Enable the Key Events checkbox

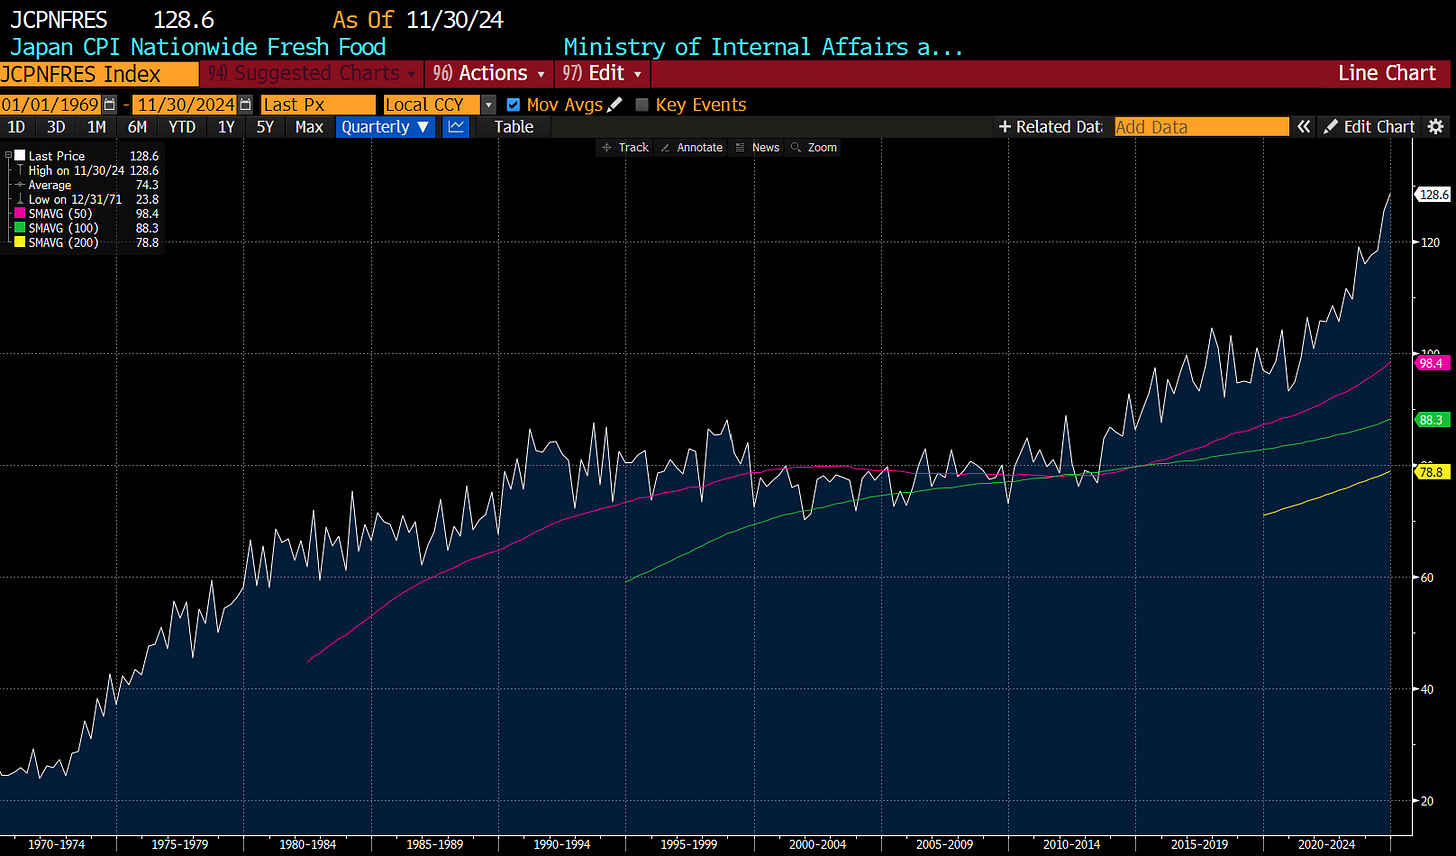tap(642, 105)
